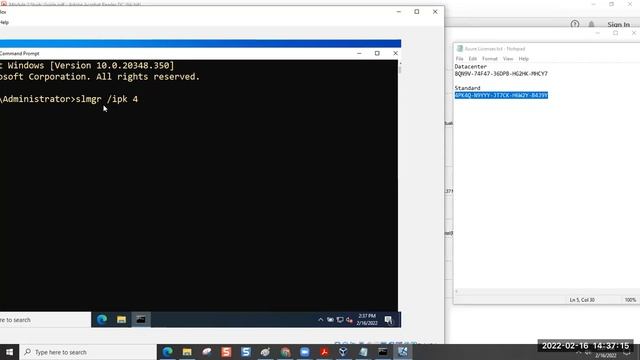Viewport: 640px width, 360px height.
Task: Open the orange S app on host taskbar
Action: click(226, 352)
